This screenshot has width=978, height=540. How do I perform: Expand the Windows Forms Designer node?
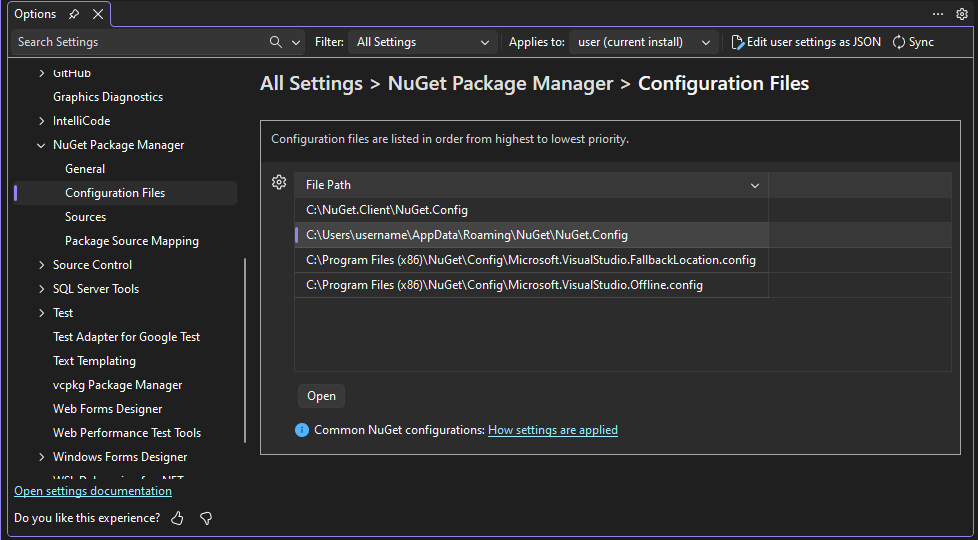pyautogui.click(x=41, y=457)
